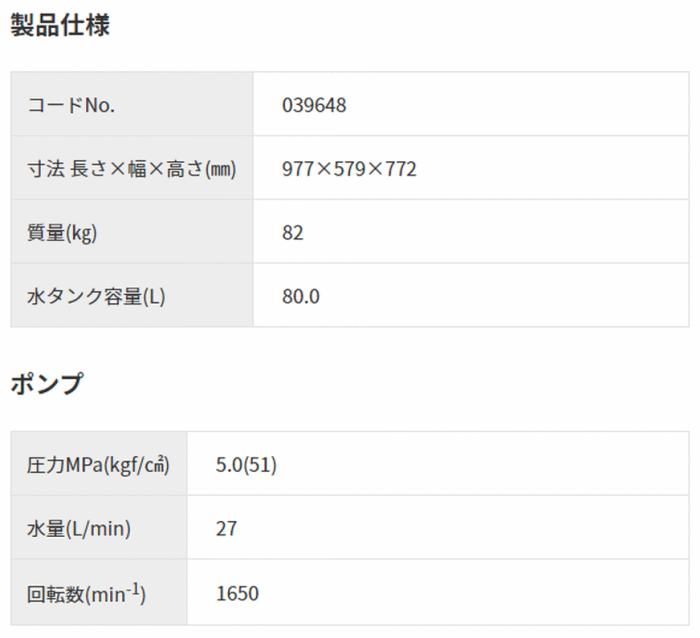
Task: Select the 水量(L/min) label cell
Action: pyautogui.click(x=99, y=527)
